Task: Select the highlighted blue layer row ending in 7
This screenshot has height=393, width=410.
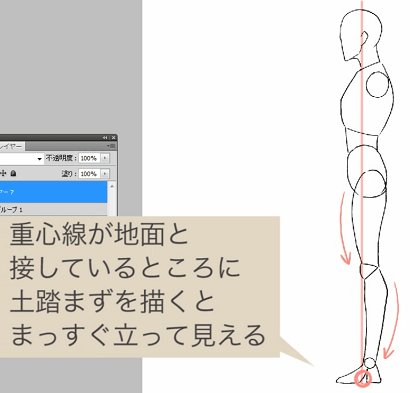Action: pyautogui.click(x=53, y=192)
